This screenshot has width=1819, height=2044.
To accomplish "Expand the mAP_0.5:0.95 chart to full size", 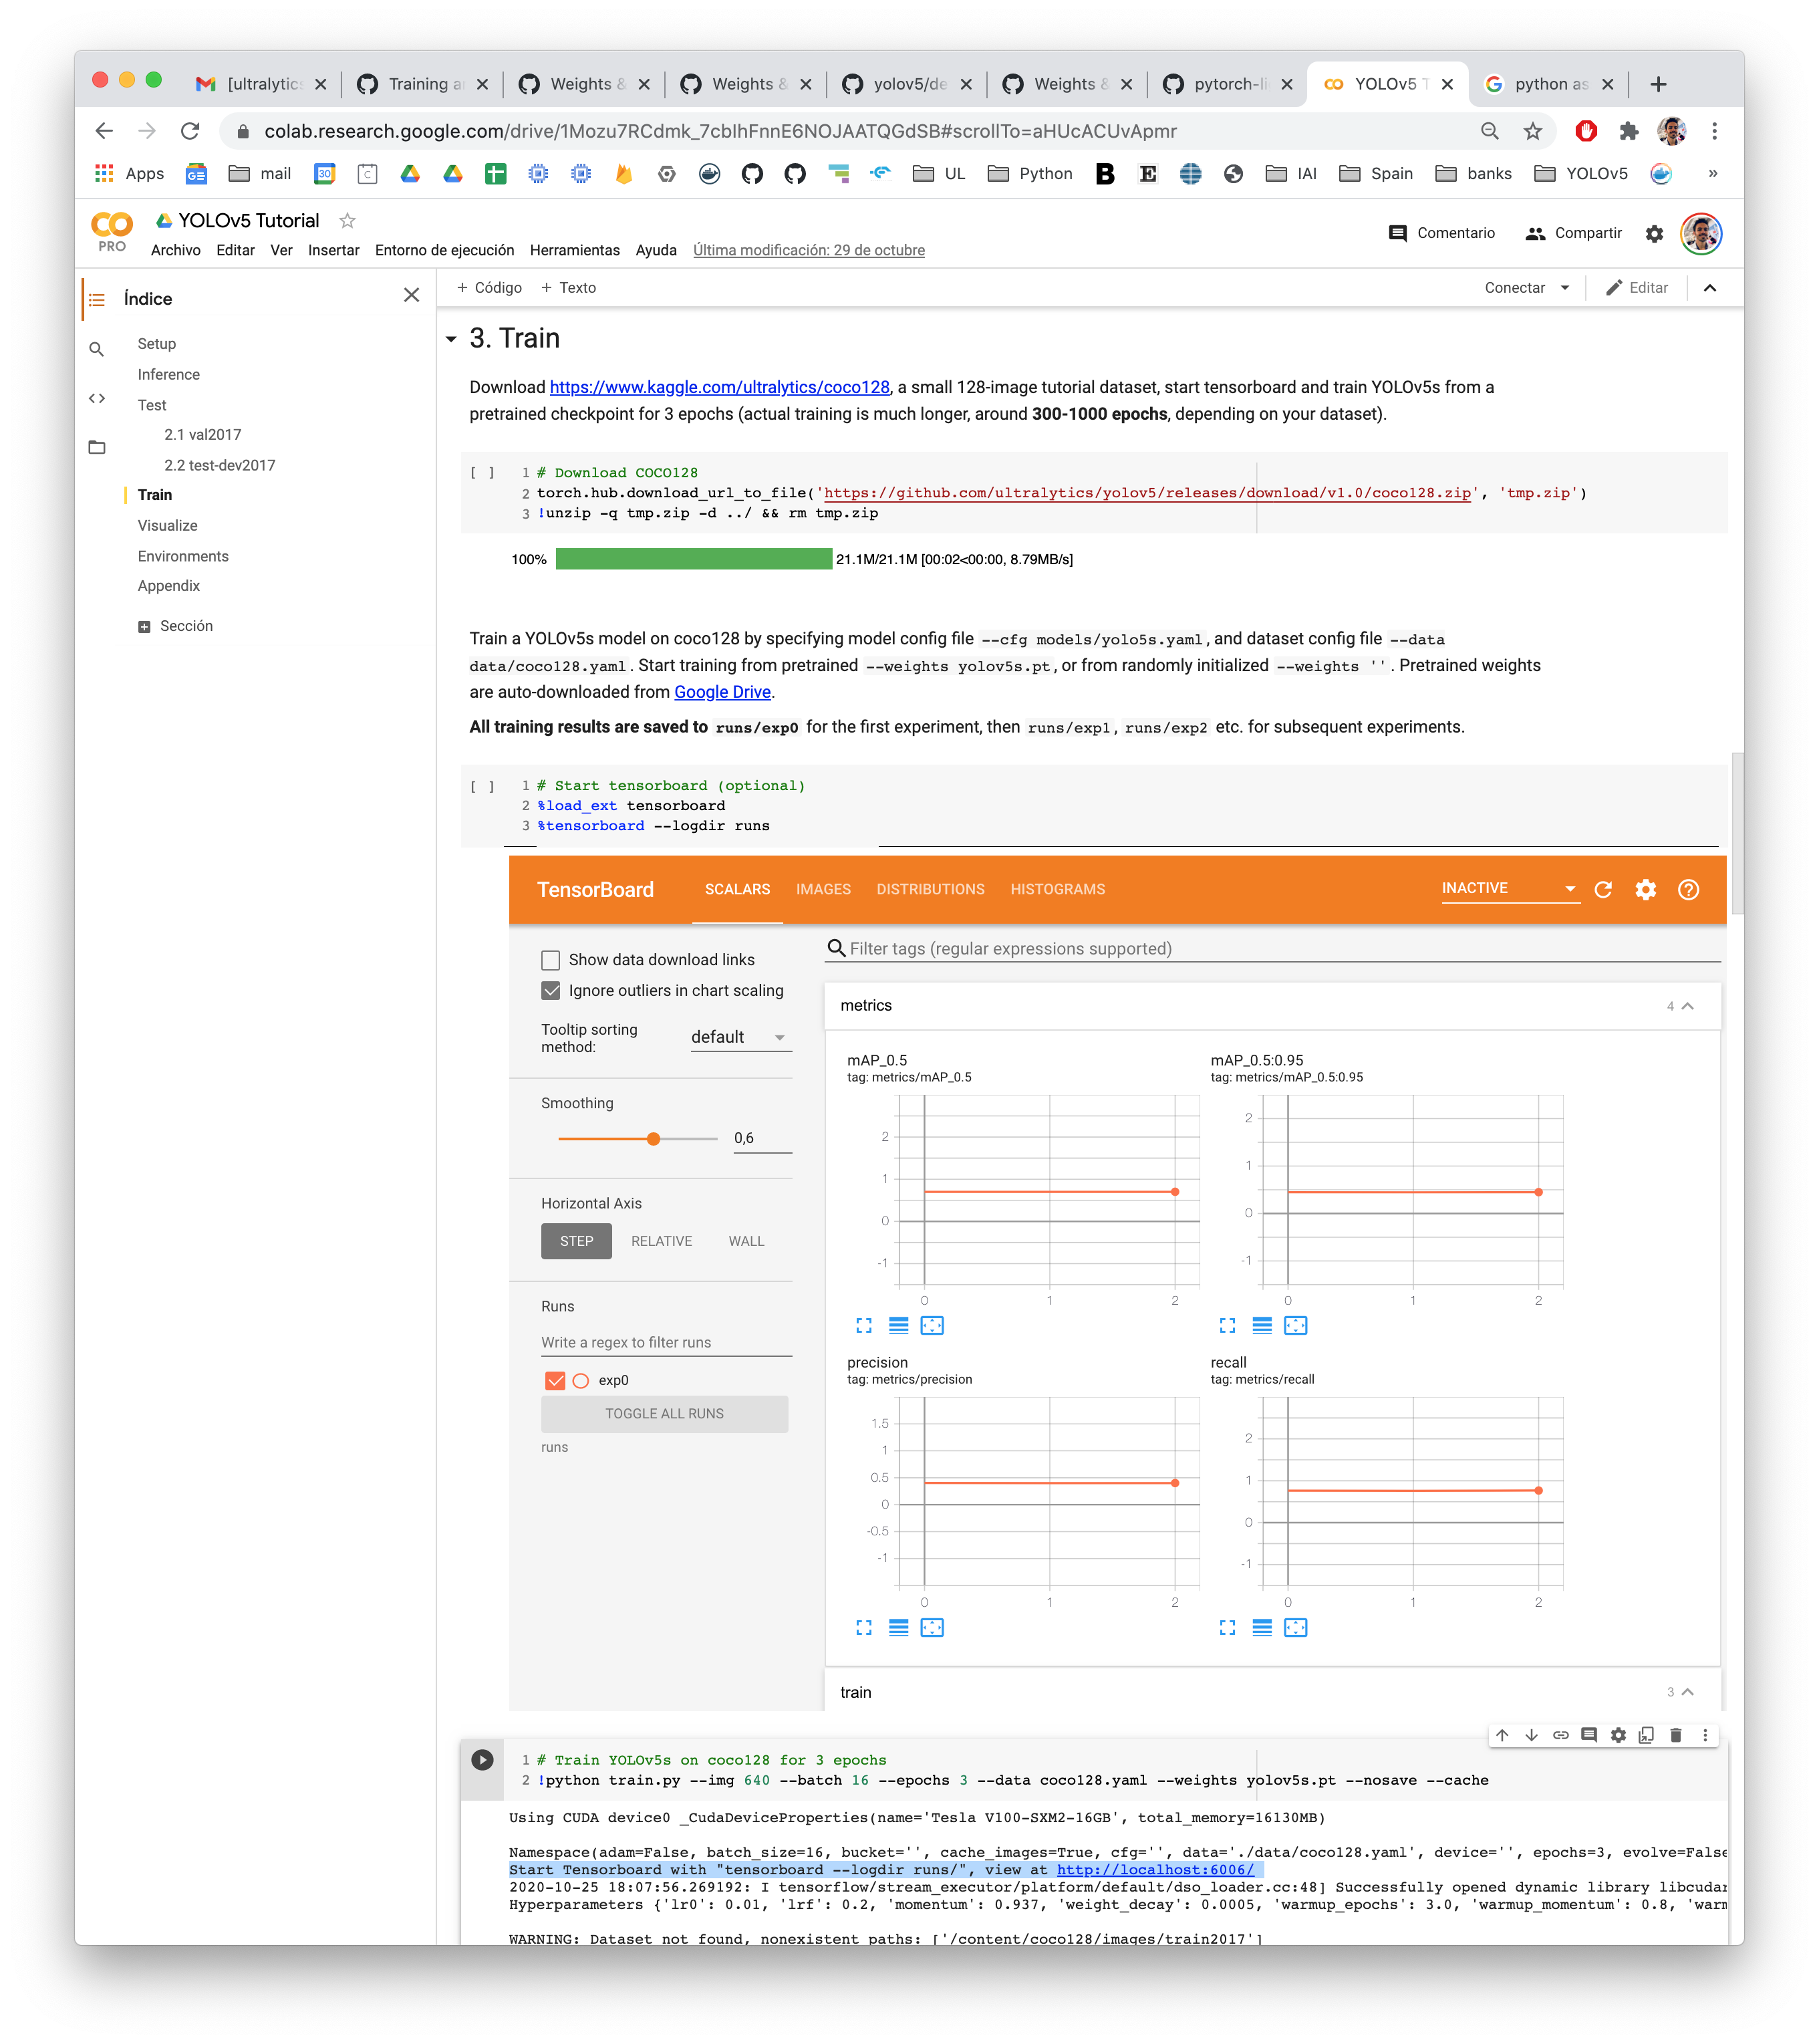I will click(1227, 1326).
